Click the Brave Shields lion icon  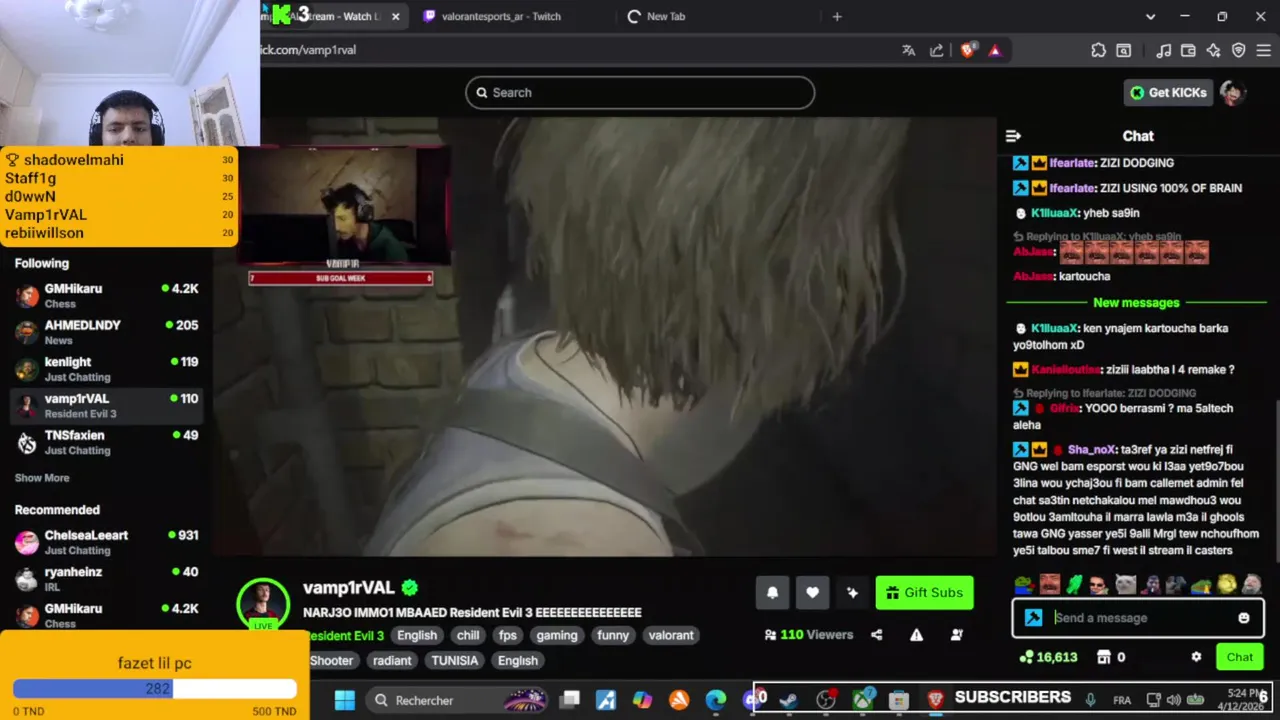point(967,50)
